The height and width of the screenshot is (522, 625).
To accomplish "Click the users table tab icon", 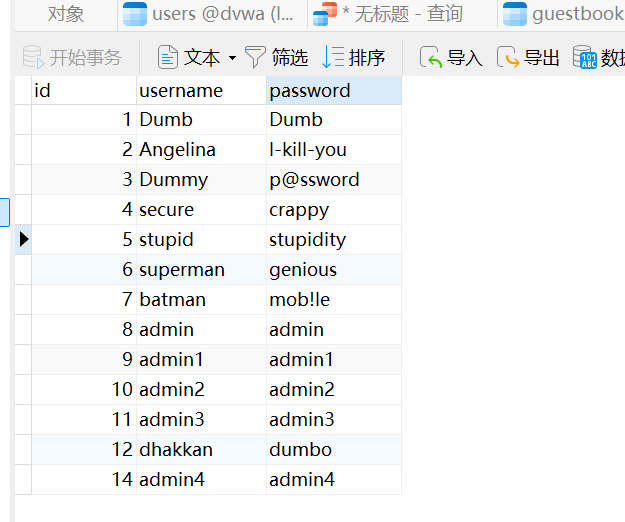I will (135, 14).
